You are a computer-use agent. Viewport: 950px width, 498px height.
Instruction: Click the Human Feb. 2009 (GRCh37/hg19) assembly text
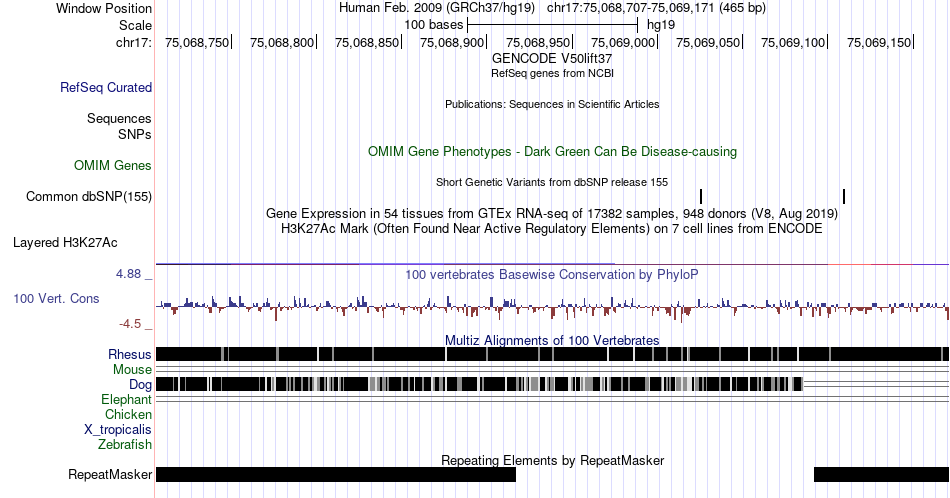click(437, 8)
